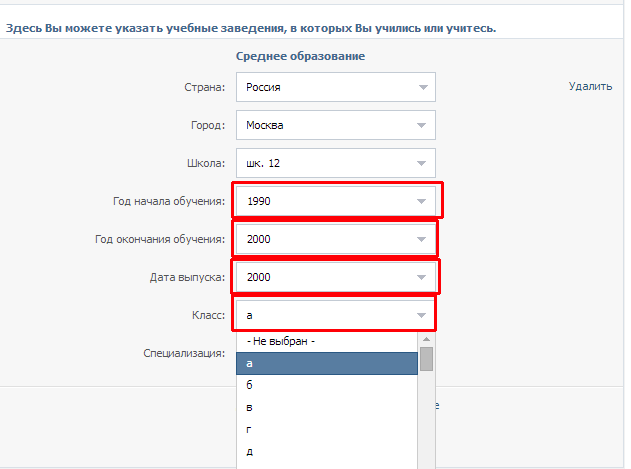Open the Россия country combo box
Image resolution: width=631 pixels, height=469 pixels.
coord(336,87)
